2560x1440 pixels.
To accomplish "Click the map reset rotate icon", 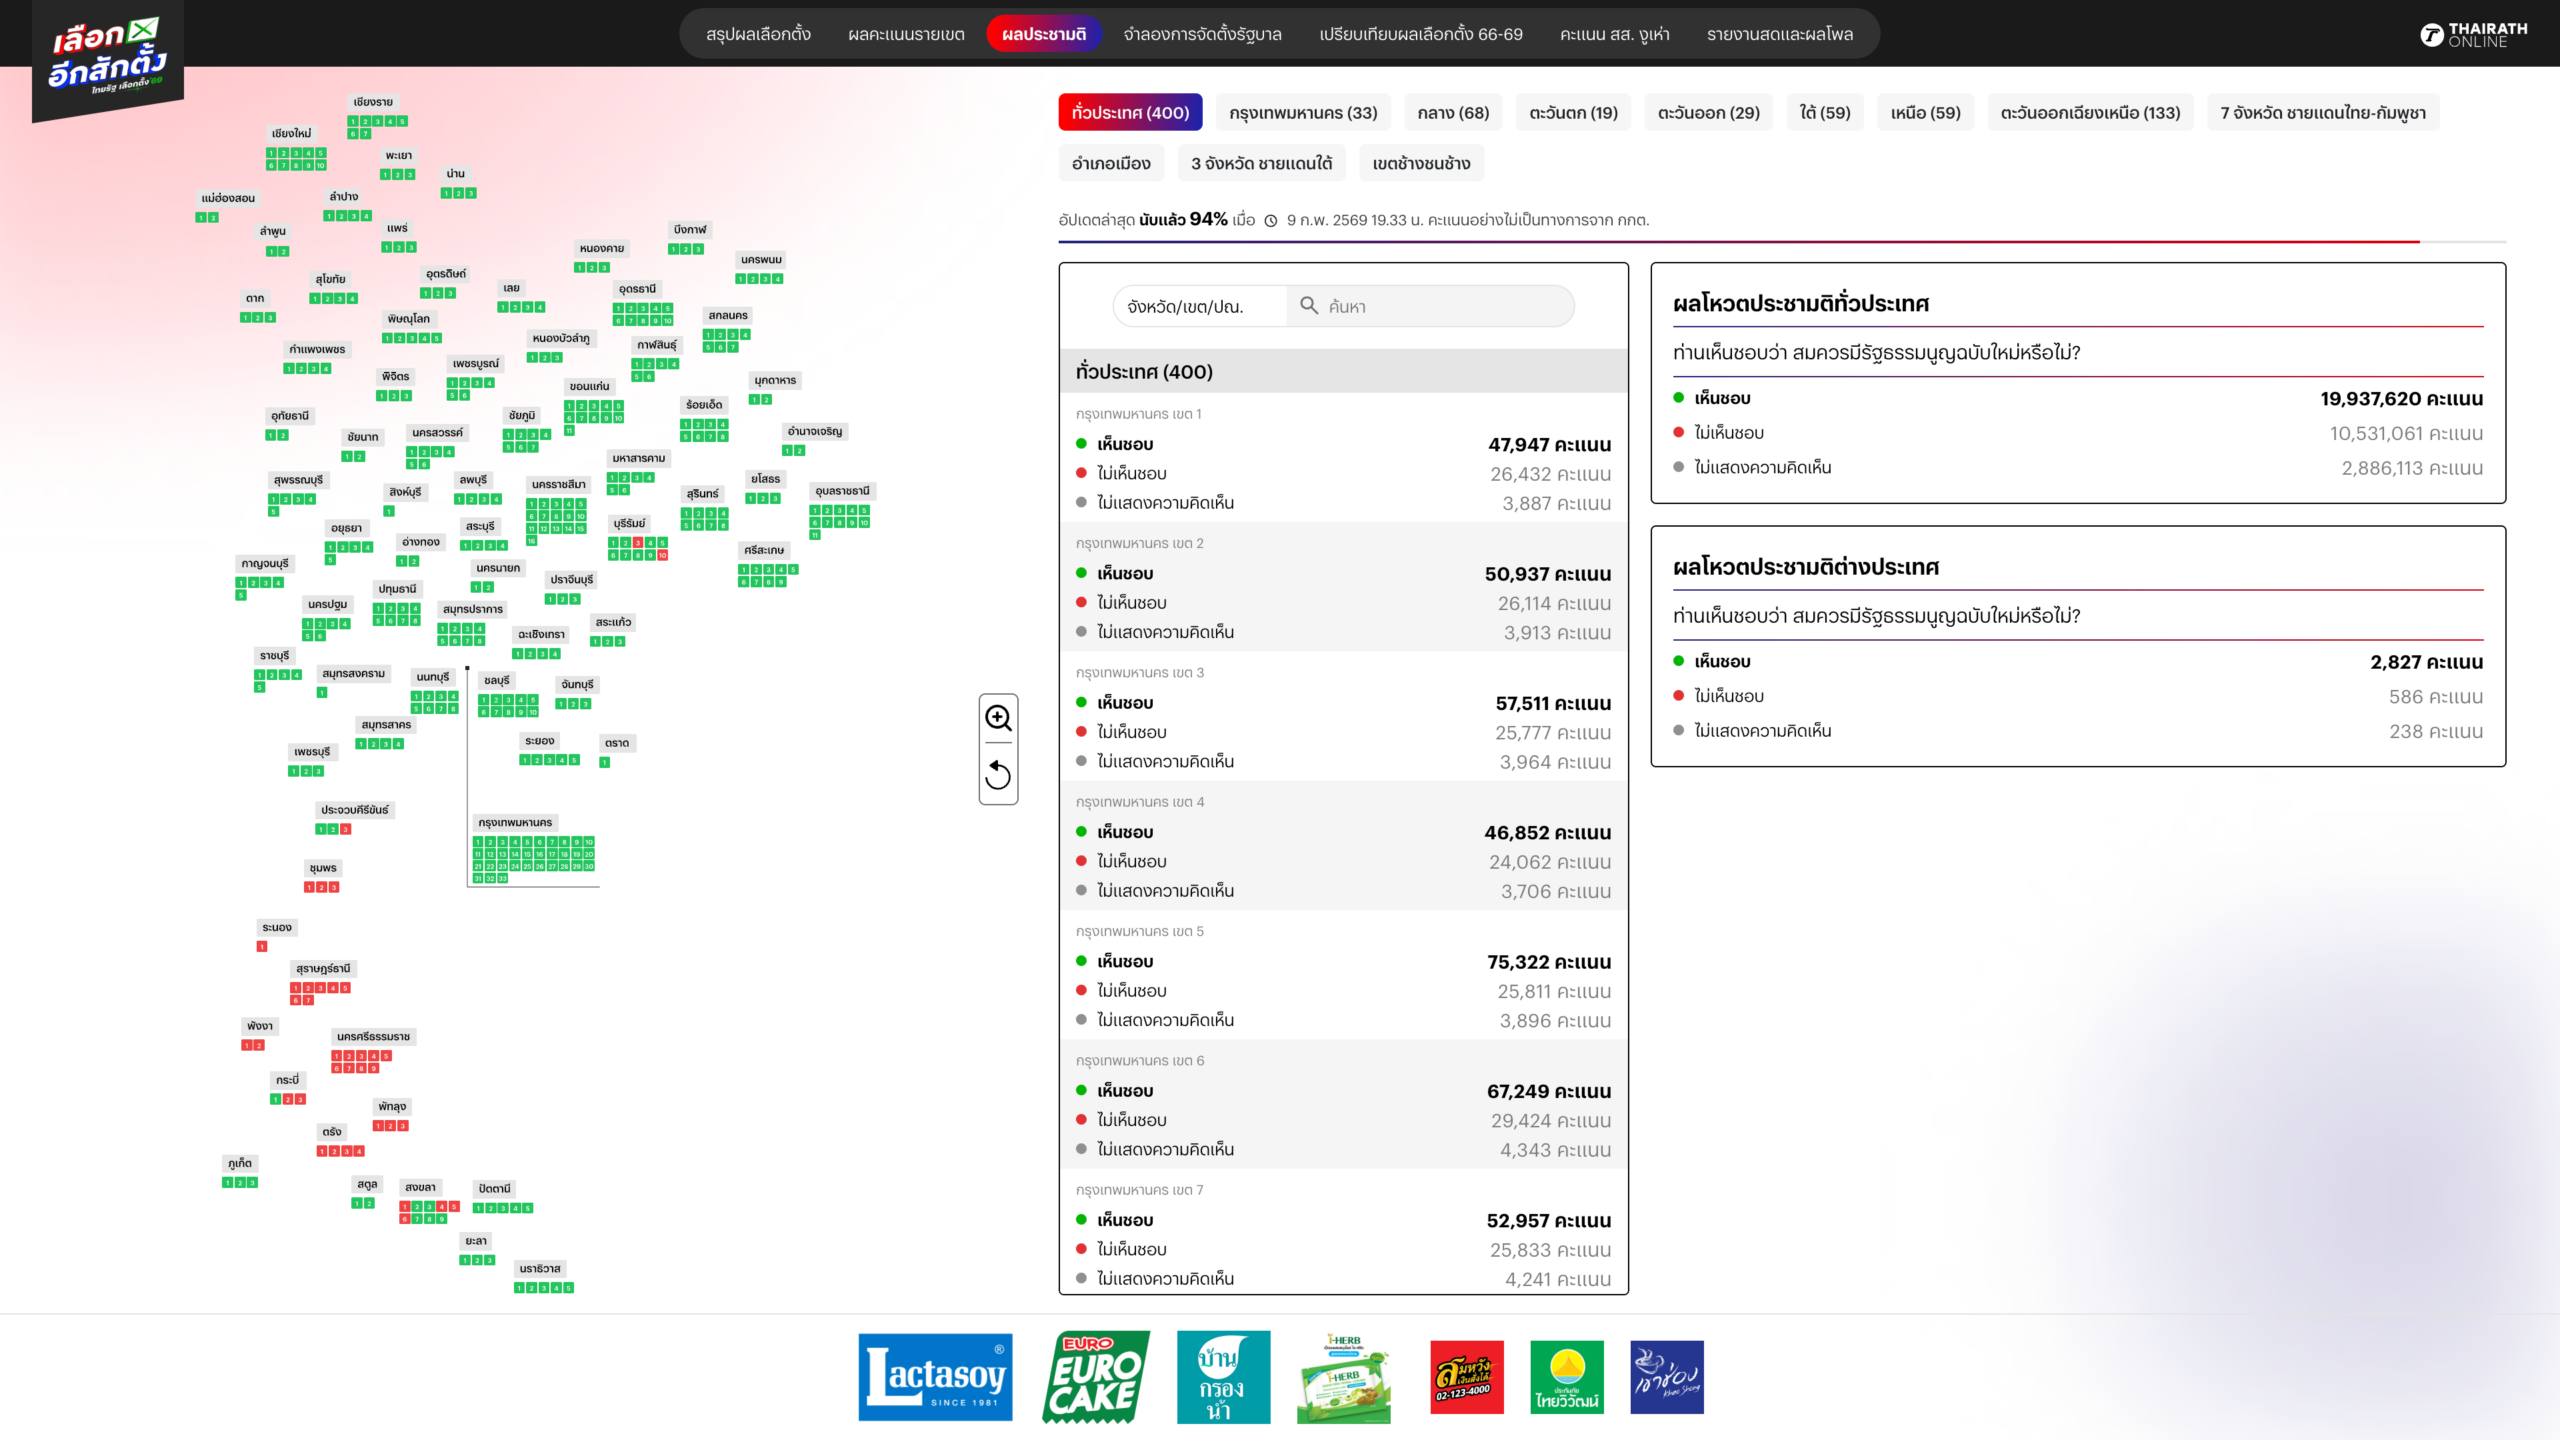I will tap(998, 775).
